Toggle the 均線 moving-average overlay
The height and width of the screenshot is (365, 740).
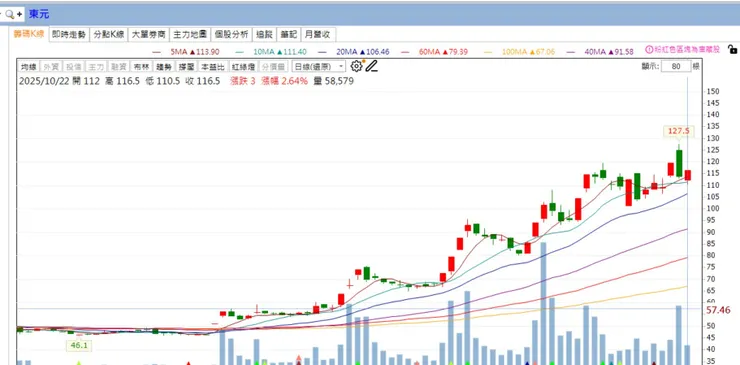pyautogui.click(x=28, y=67)
